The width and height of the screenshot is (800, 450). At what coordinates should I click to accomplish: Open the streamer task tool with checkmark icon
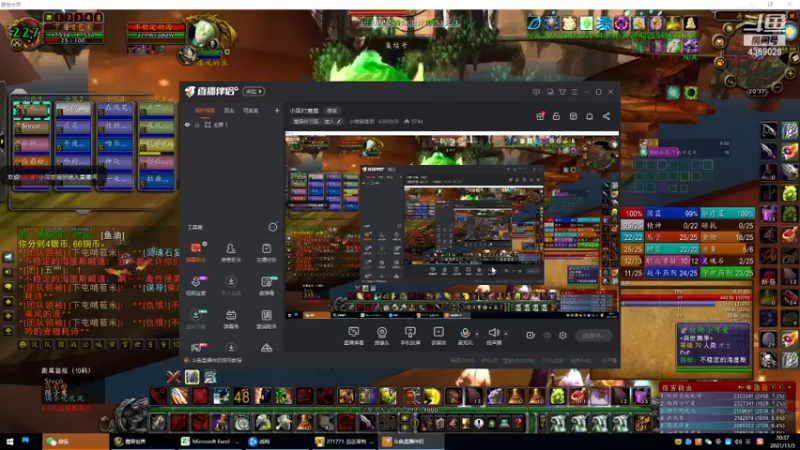tap(266, 252)
